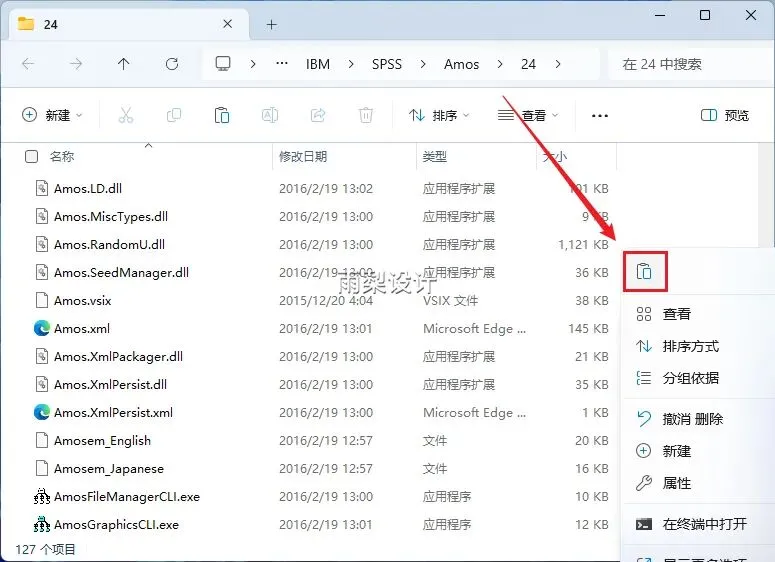Screen dimensions: 775x562
Task: Click the This PC monitor icon in the address bar
Action: (223, 64)
